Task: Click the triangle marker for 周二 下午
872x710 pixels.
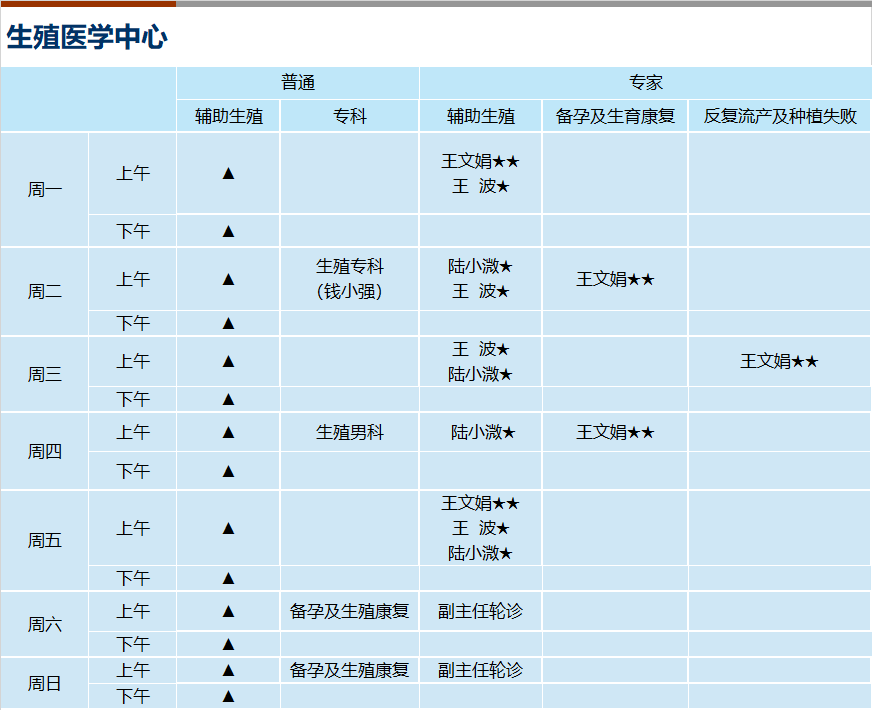Action: pos(228,323)
